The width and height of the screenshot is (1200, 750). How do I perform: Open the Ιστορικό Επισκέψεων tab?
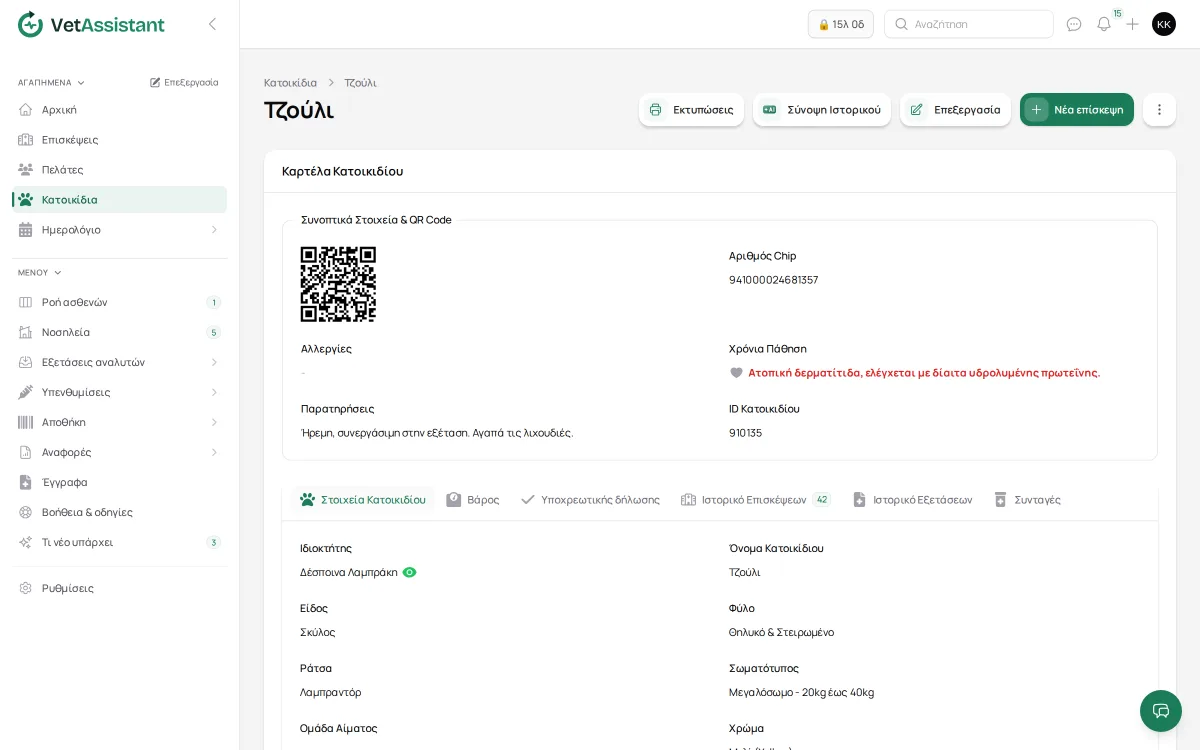(755, 500)
